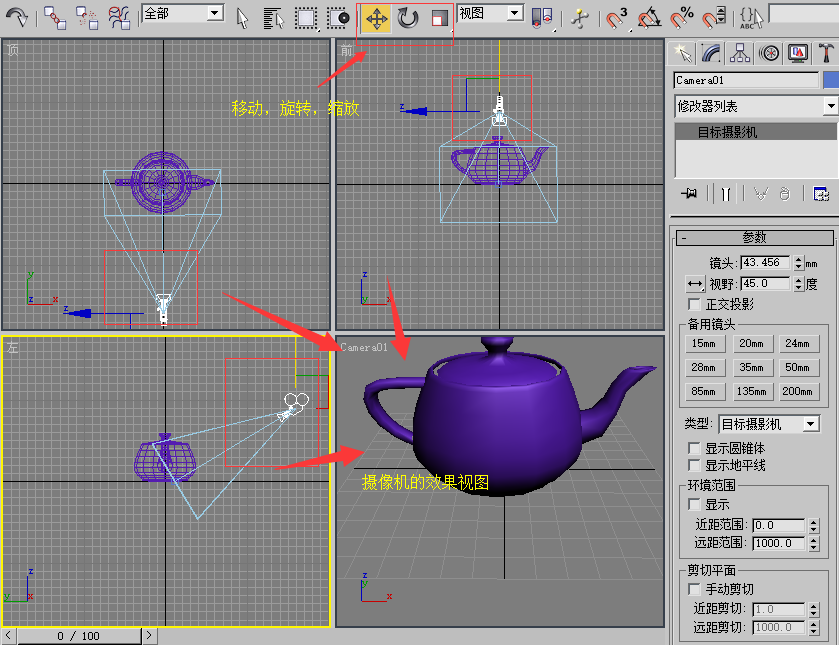Collapse the 参数 rollout
The image size is (839, 645).
[754, 237]
